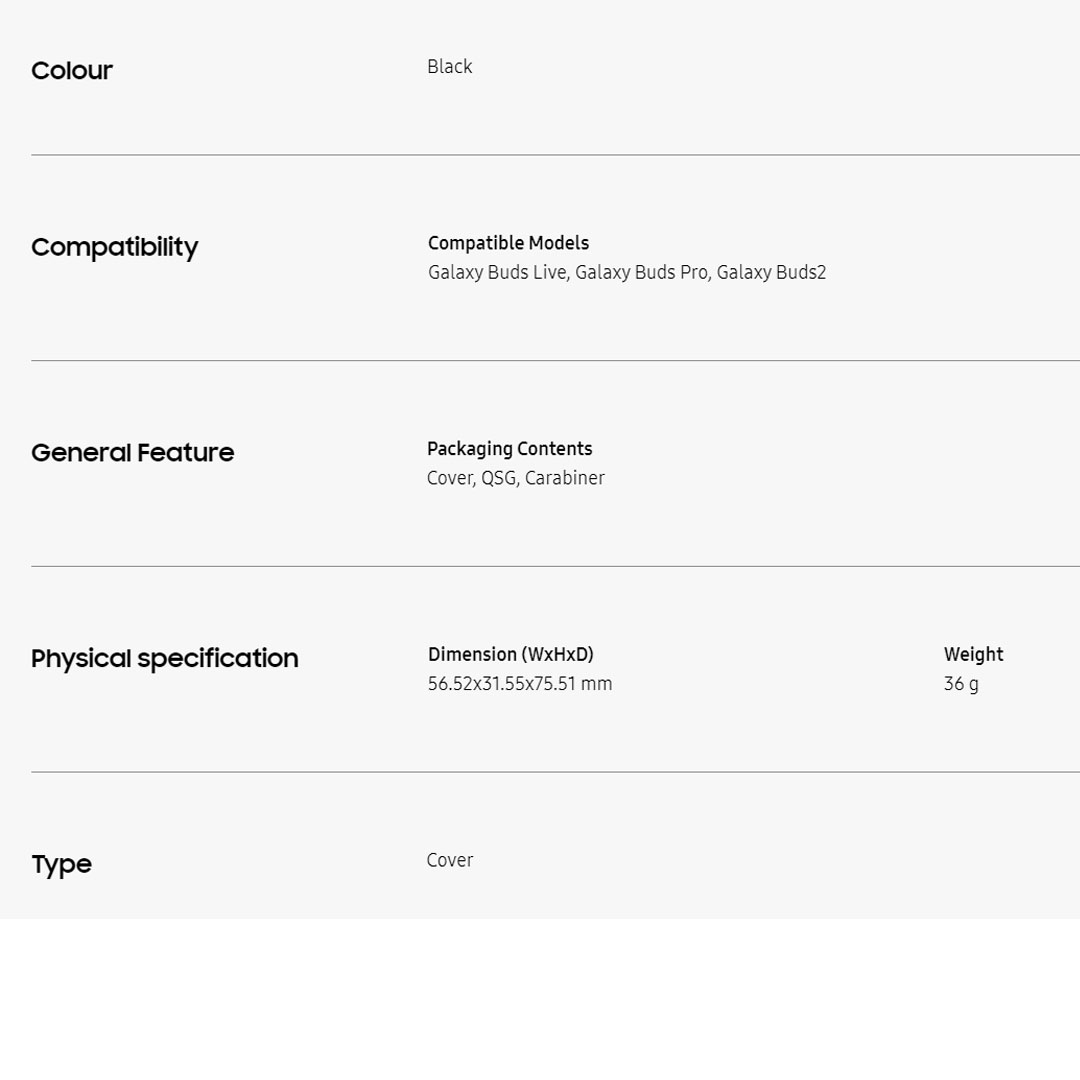Click the Dimension (WxHxD) label
This screenshot has height=1080, width=1080.
(511, 655)
